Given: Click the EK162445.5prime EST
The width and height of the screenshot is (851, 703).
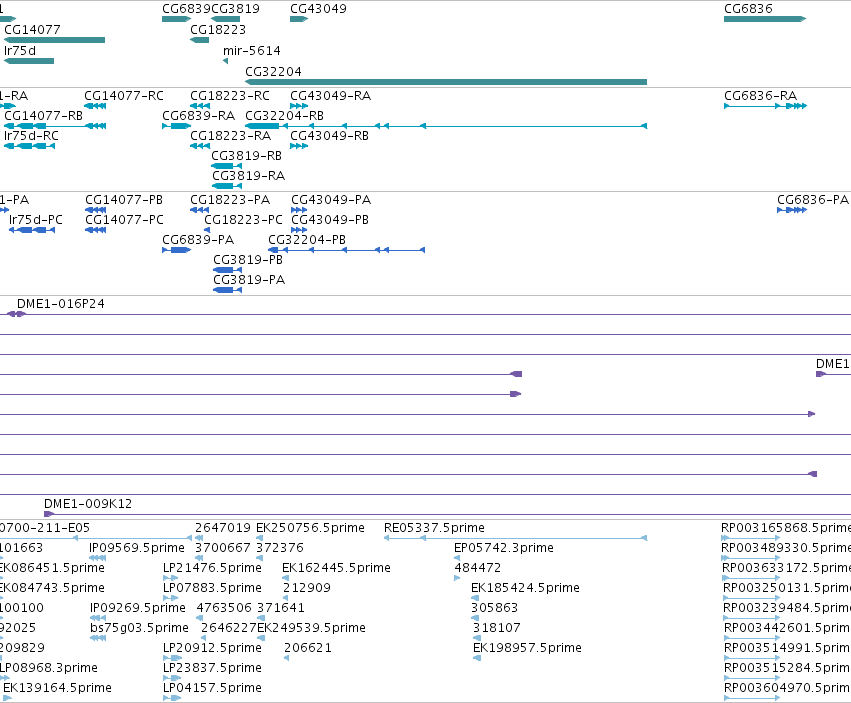Looking at the screenshot, I should [285, 578].
